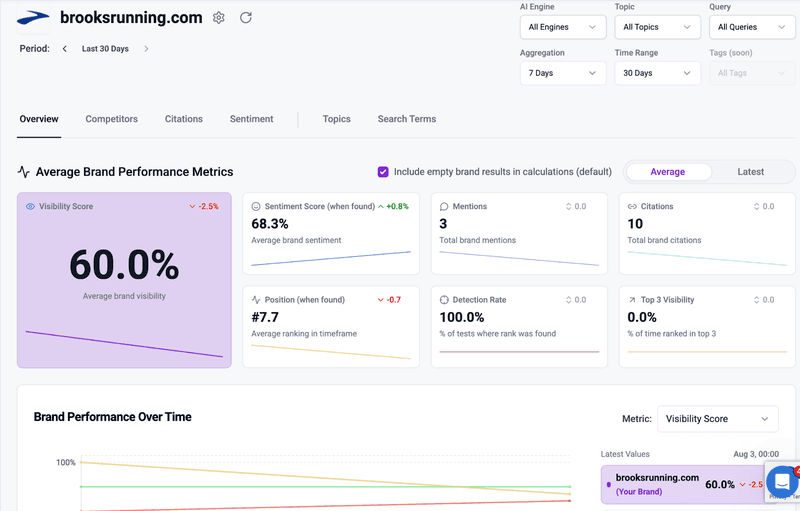Open the Time Range 30 Days selector

657,73
